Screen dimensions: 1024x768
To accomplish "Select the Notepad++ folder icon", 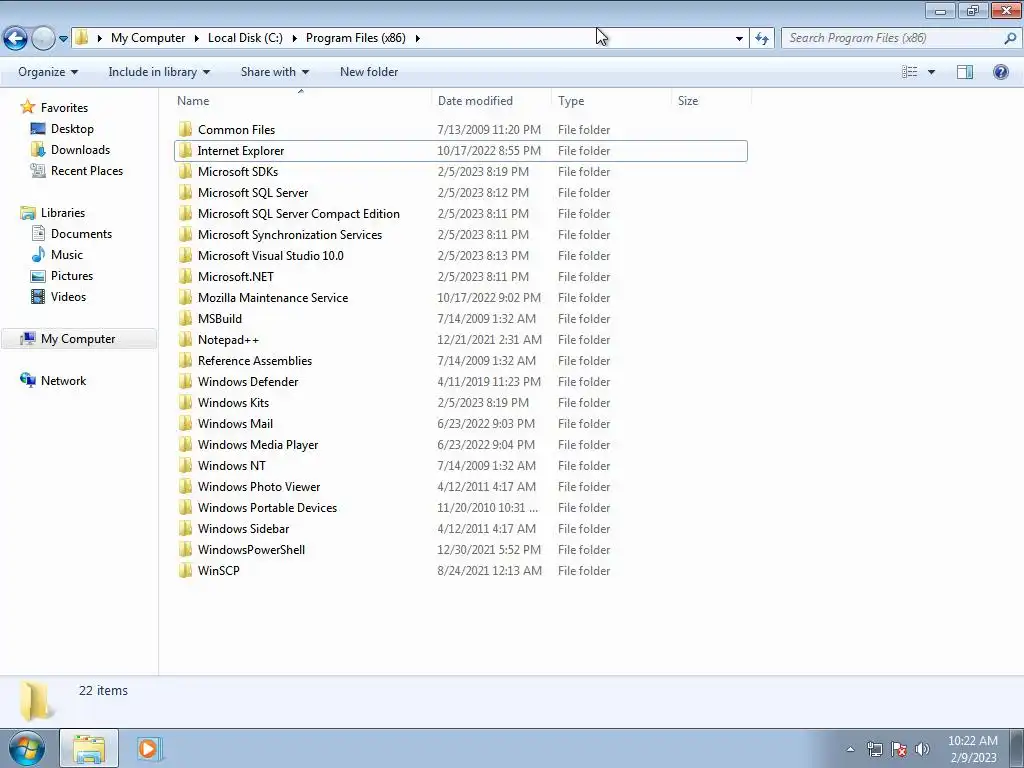I will 185,339.
